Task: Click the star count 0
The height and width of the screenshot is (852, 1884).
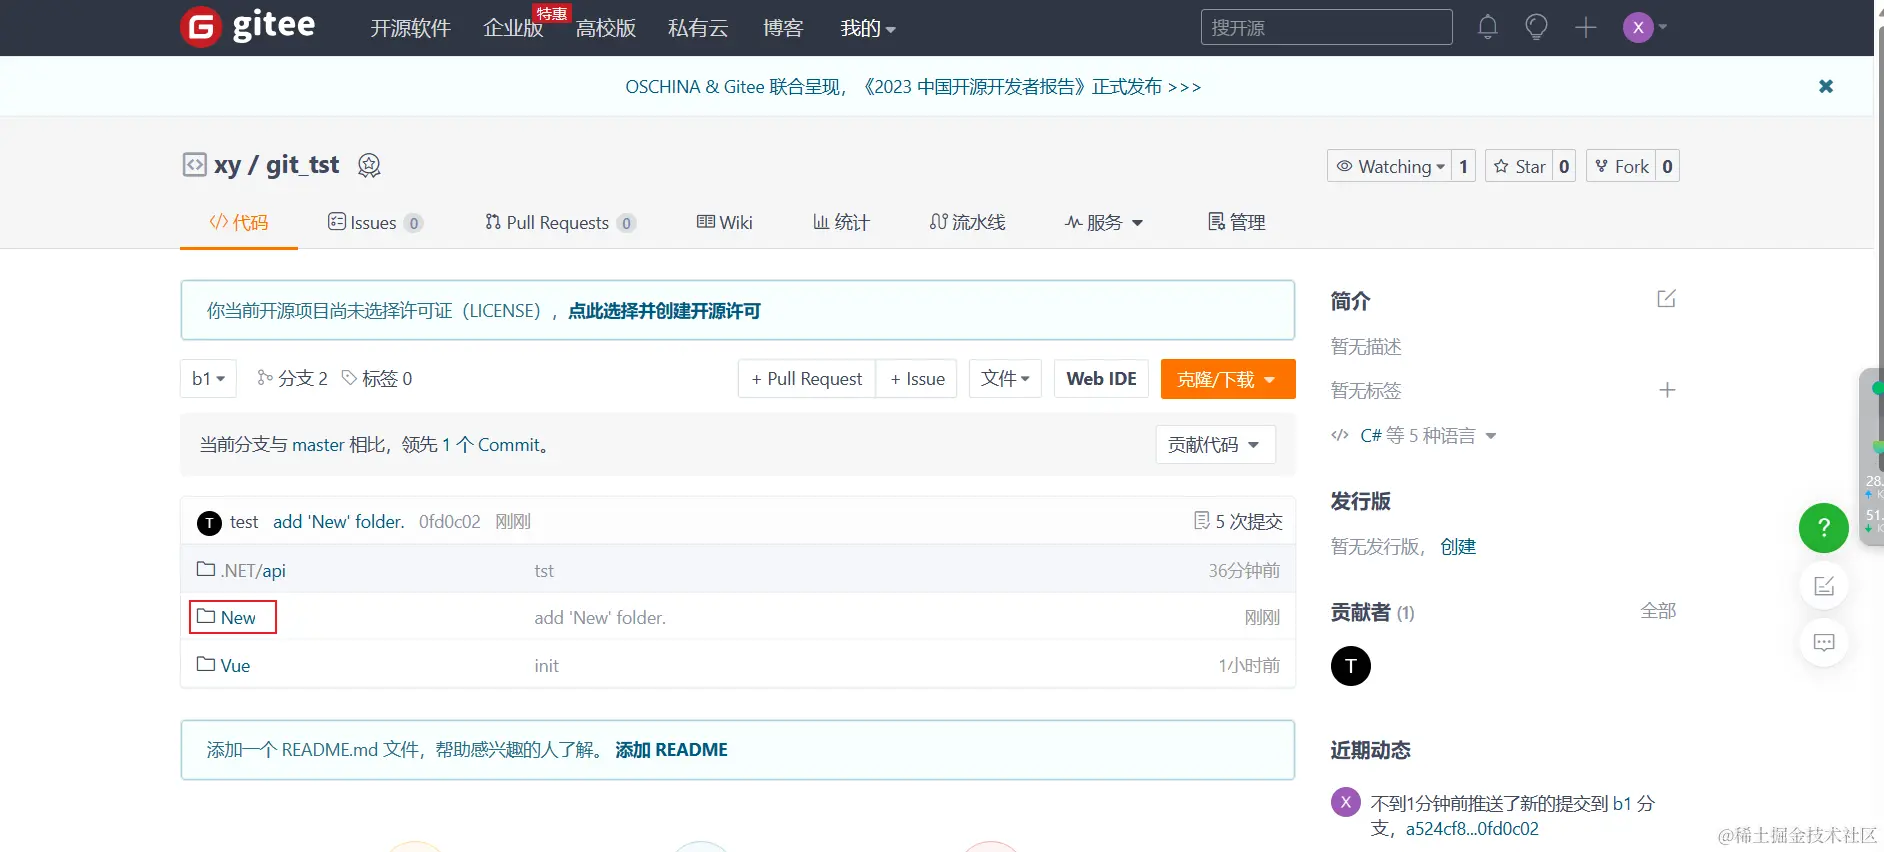Action: pyautogui.click(x=1564, y=166)
